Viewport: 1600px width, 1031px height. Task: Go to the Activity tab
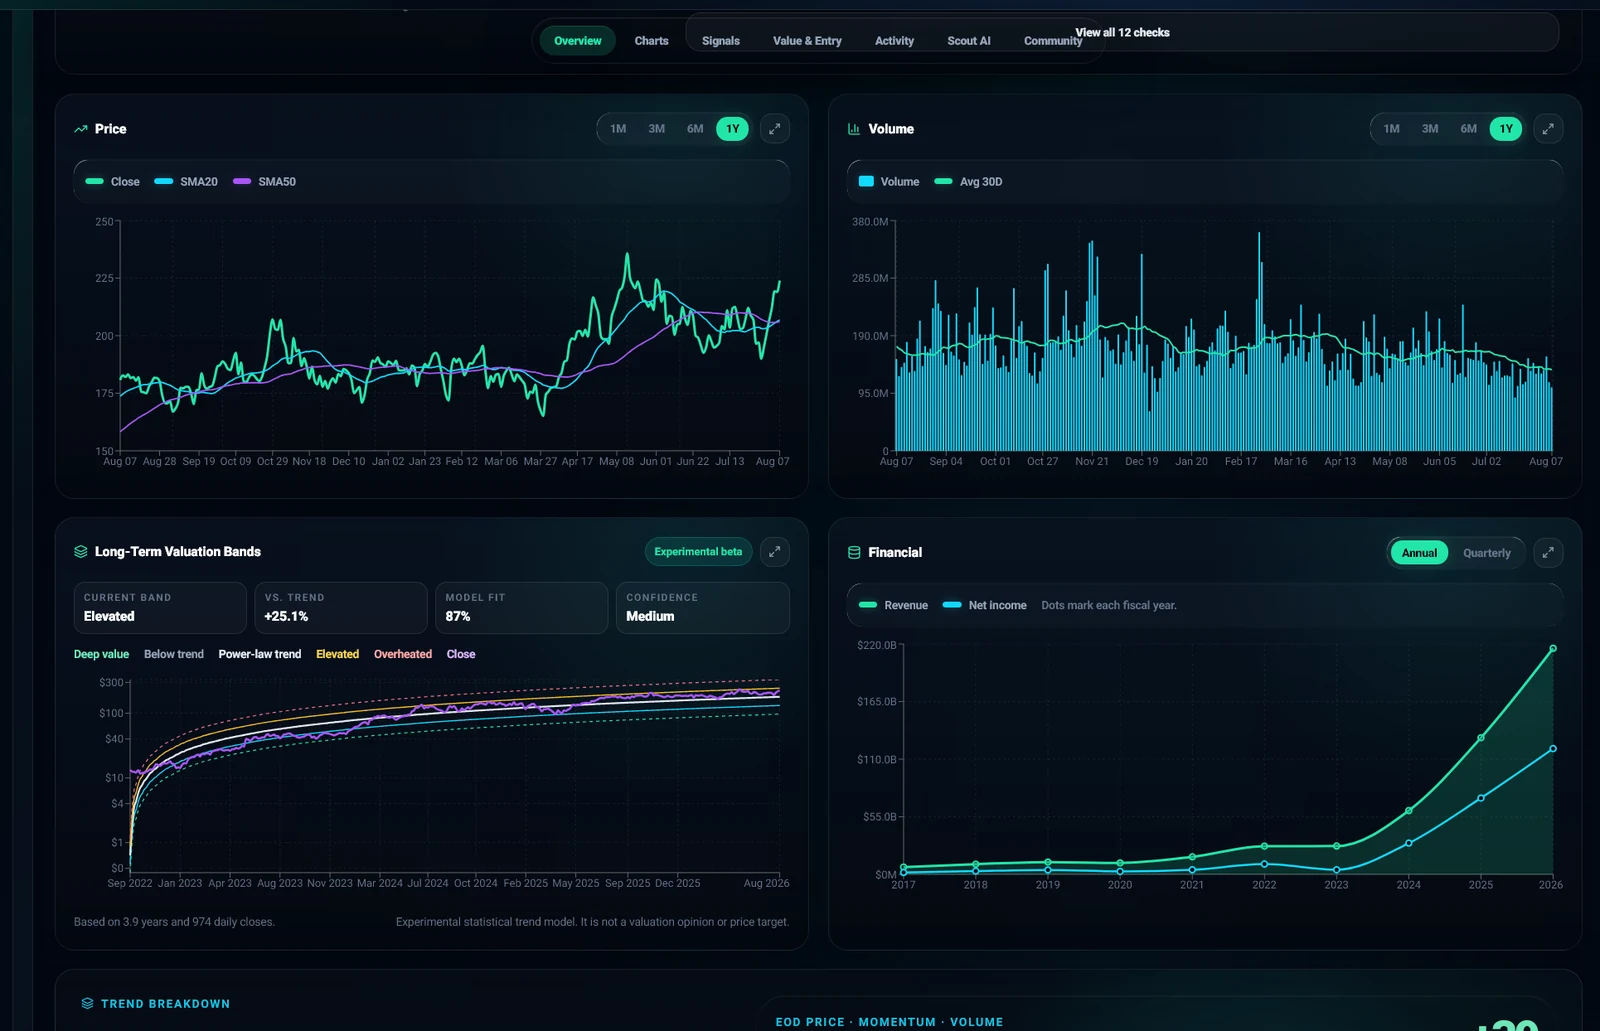[x=894, y=41]
